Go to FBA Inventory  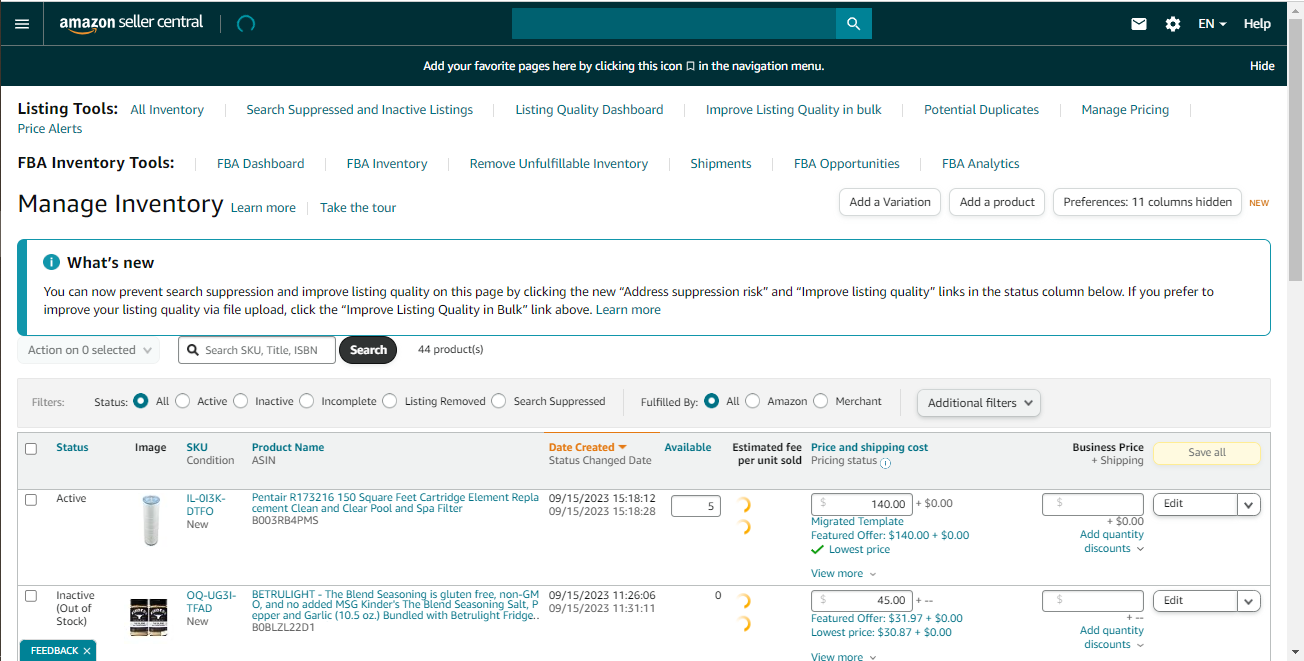[387, 164]
